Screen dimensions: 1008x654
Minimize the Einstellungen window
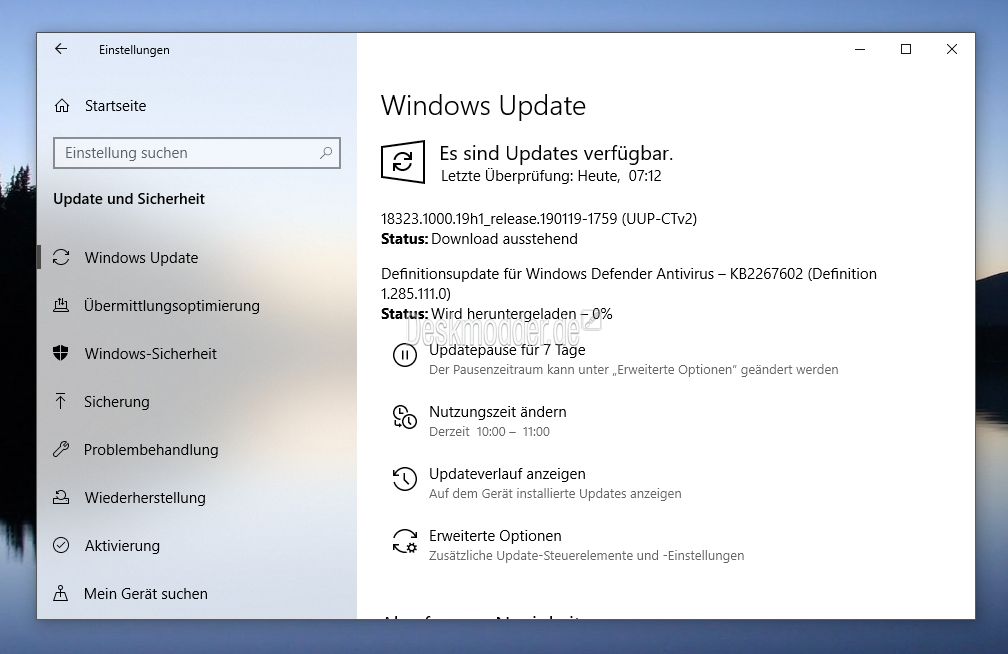(860, 49)
